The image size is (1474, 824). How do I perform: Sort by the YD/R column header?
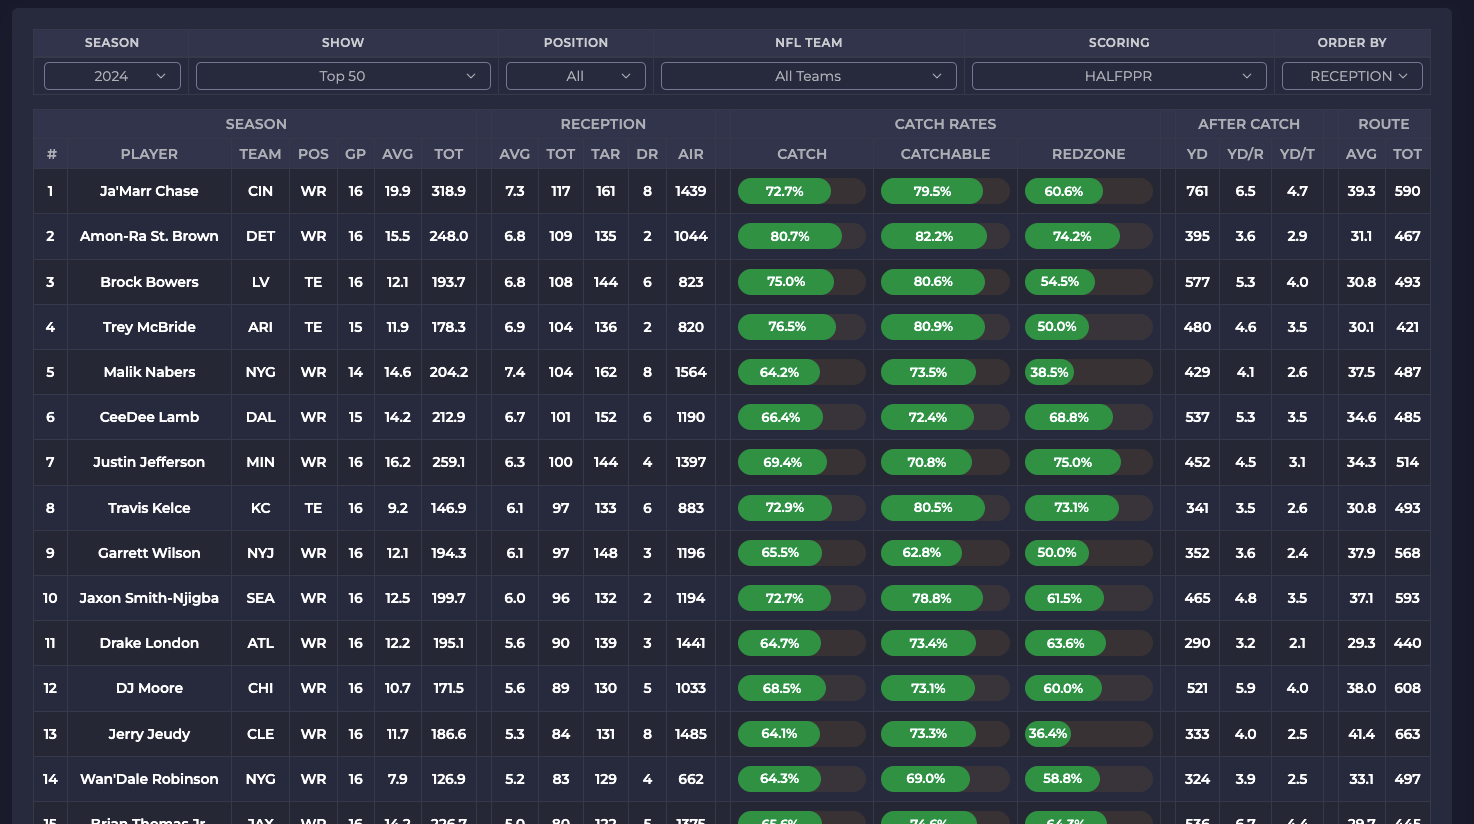(1245, 154)
